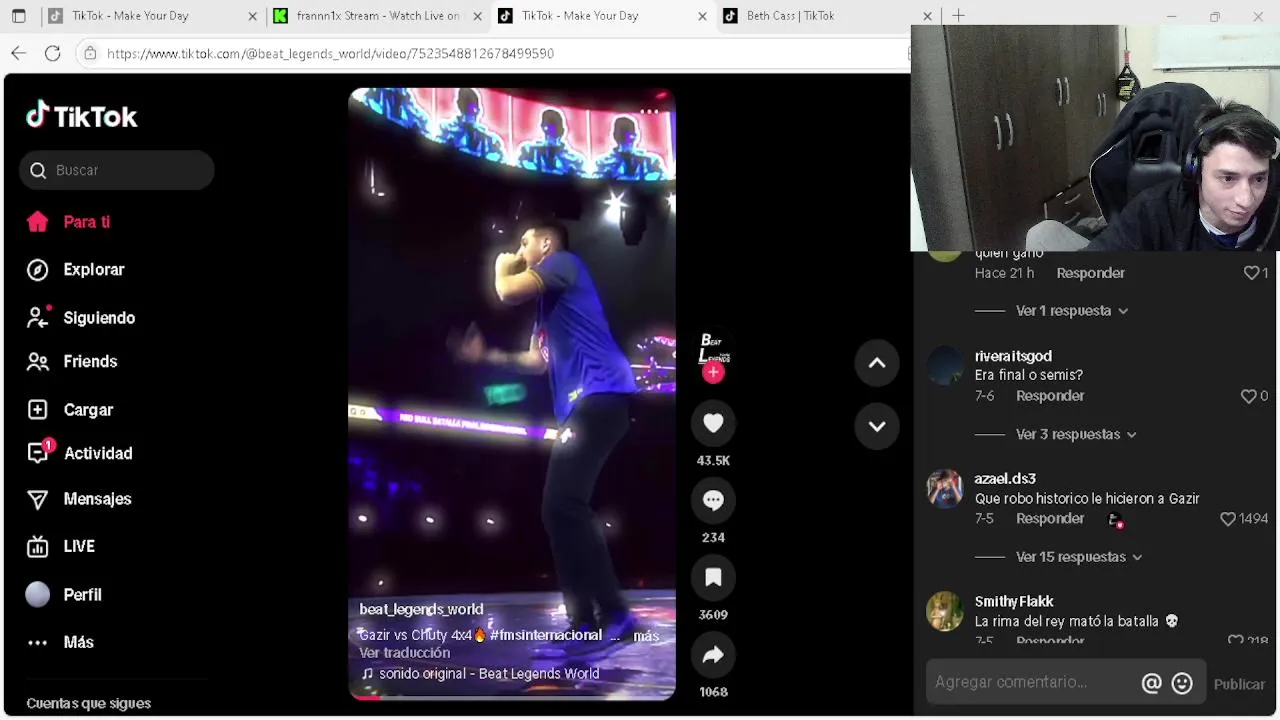The height and width of the screenshot is (720, 1280).
Task: Click the browser address bar URL
Action: click(x=330, y=54)
